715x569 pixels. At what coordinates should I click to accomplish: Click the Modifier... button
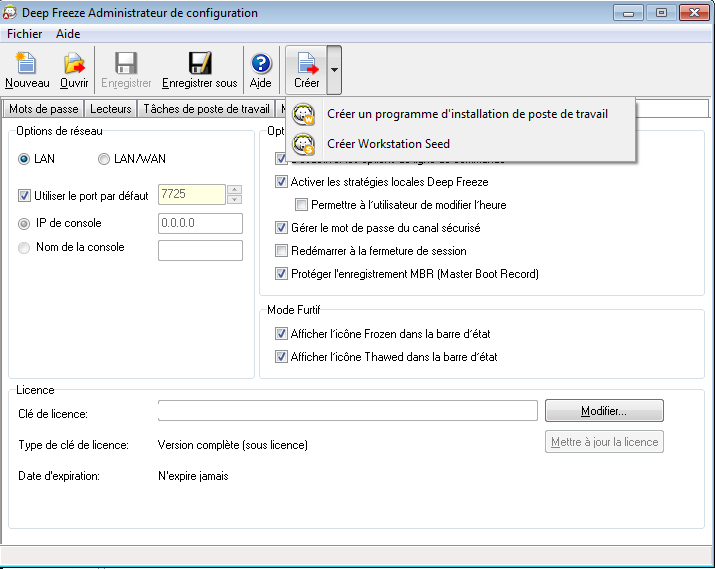(604, 411)
